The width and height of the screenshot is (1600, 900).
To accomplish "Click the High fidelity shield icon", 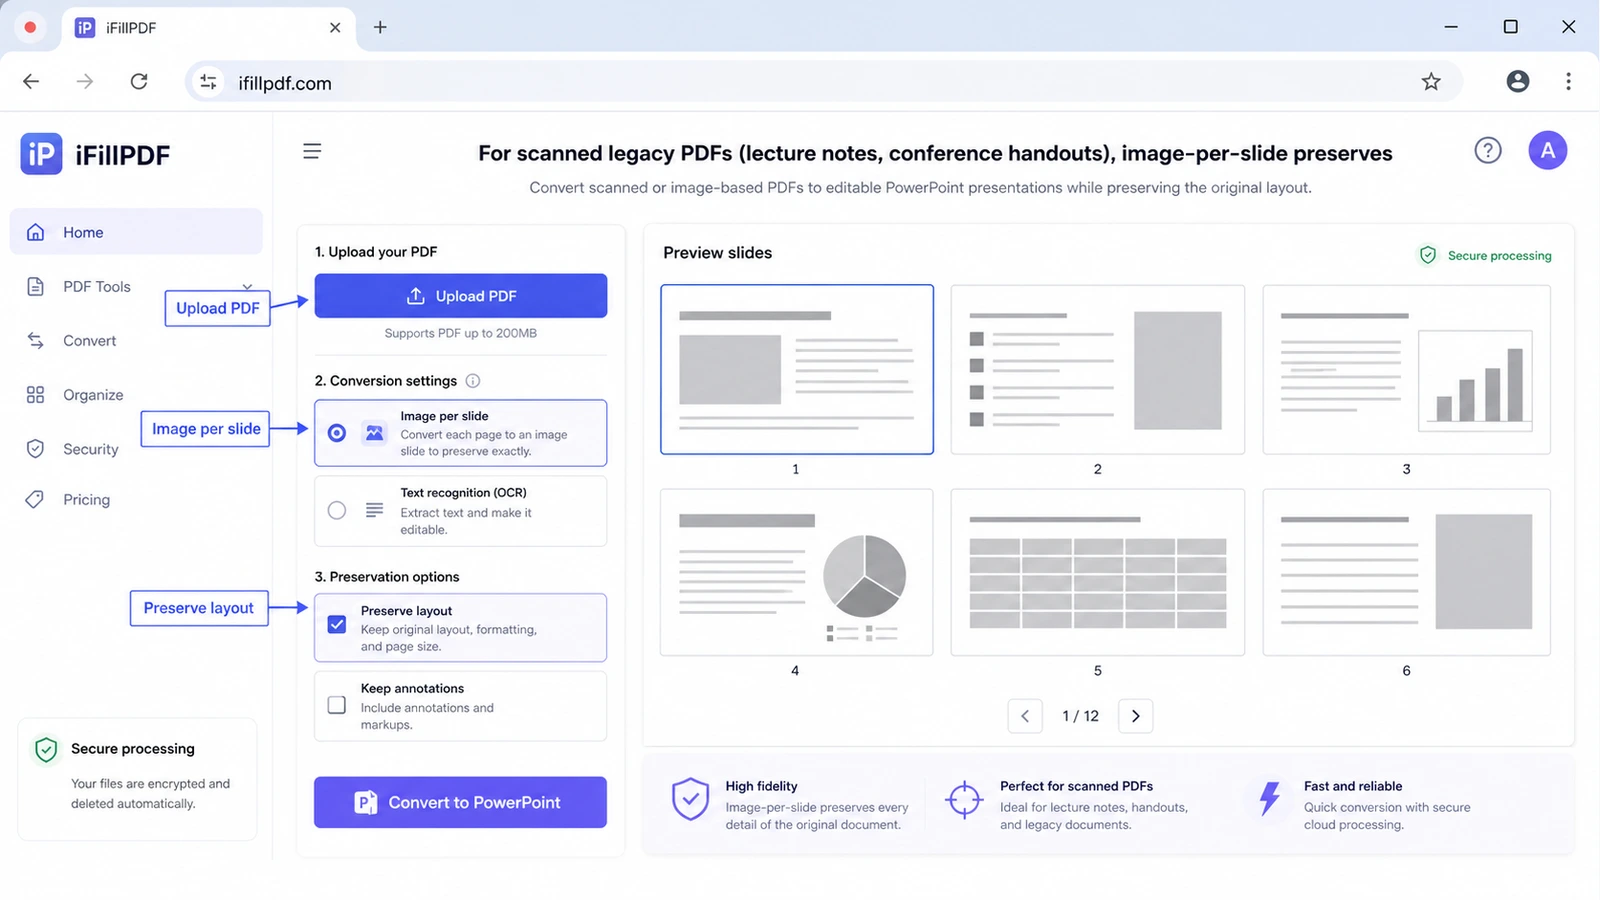I will (690, 799).
